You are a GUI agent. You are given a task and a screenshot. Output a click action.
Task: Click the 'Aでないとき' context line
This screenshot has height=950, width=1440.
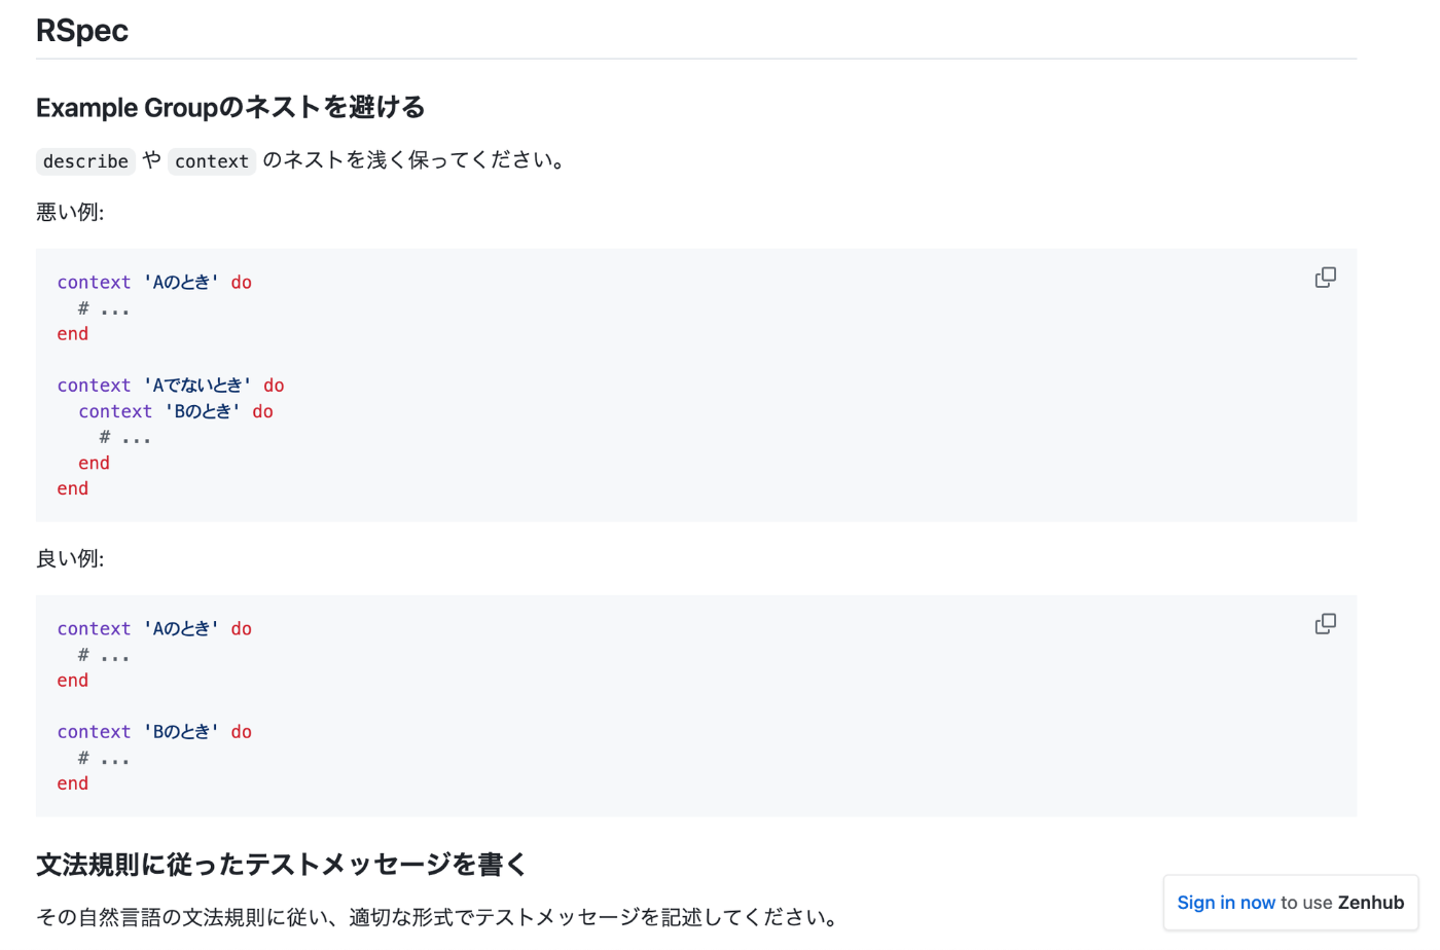[x=170, y=385]
